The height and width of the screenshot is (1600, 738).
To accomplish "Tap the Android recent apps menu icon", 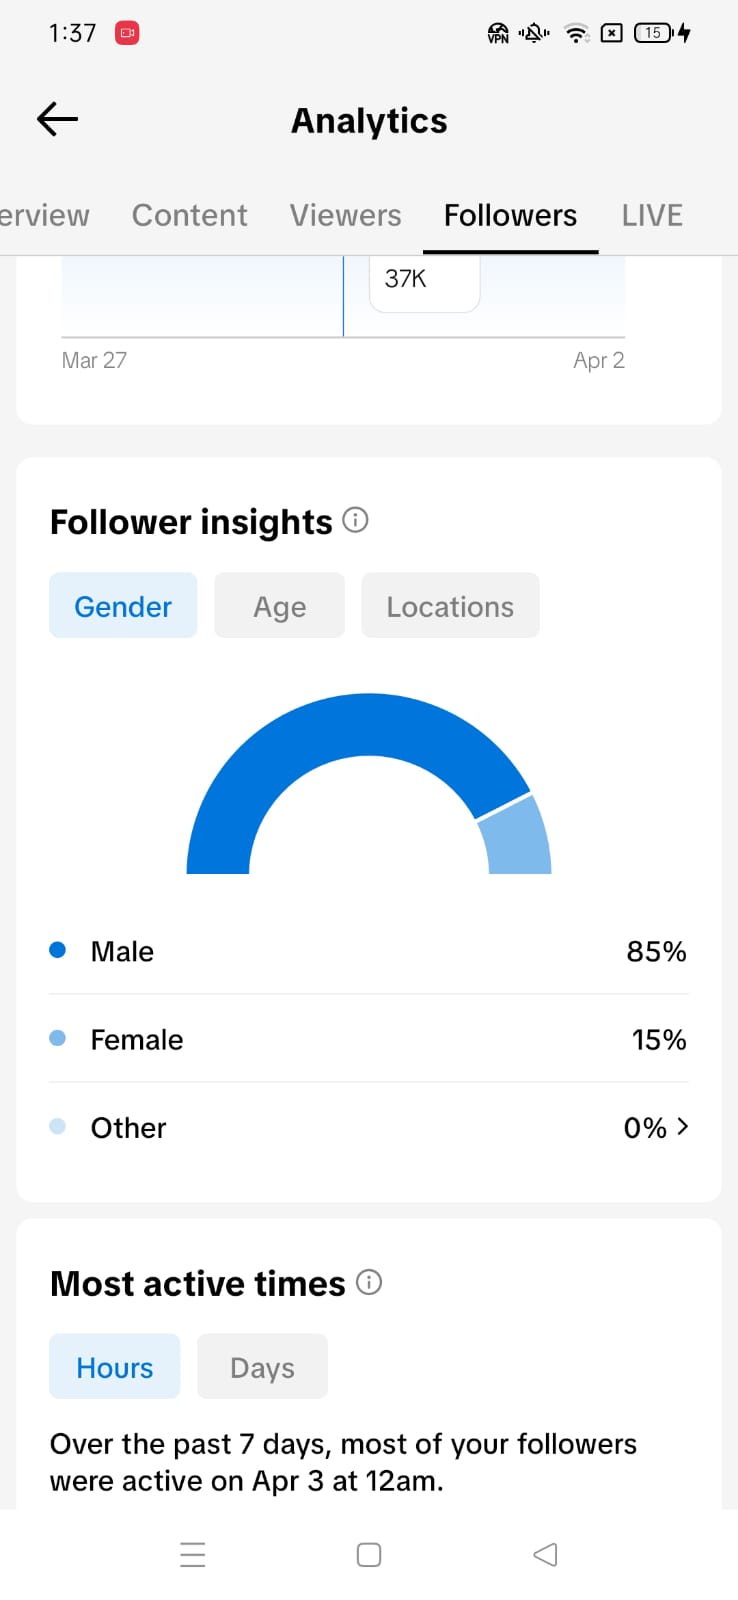I will [x=192, y=1554].
